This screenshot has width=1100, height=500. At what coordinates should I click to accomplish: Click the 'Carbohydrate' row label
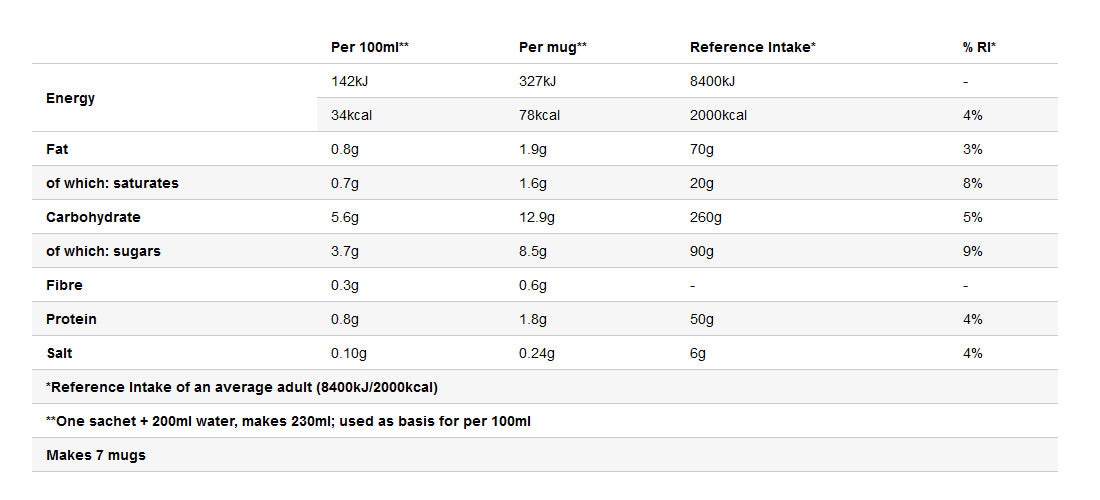point(93,217)
